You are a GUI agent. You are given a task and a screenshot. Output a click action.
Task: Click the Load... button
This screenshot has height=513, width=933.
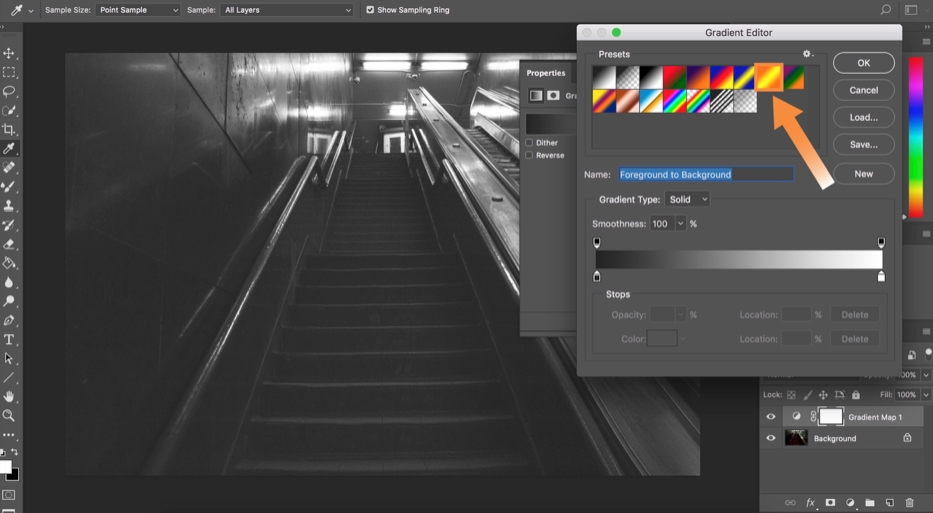(863, 117)
